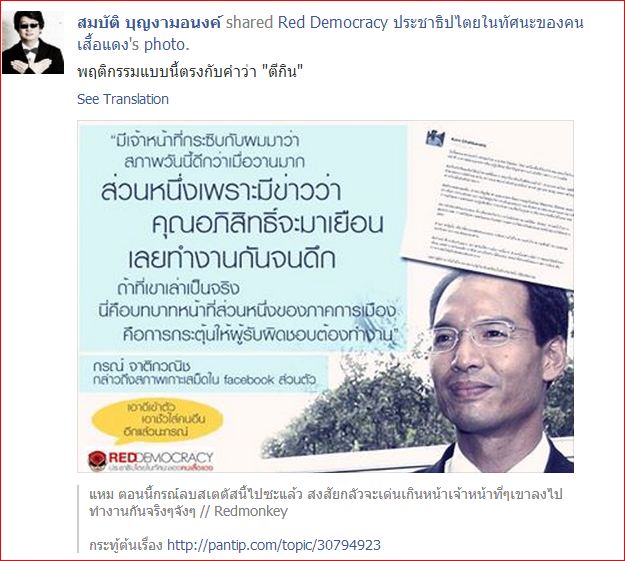The width and height of the screenshot is (625, 561).
Task: Click the post text mentioning "ตีกิน"
Action: [x=190, y=72]
